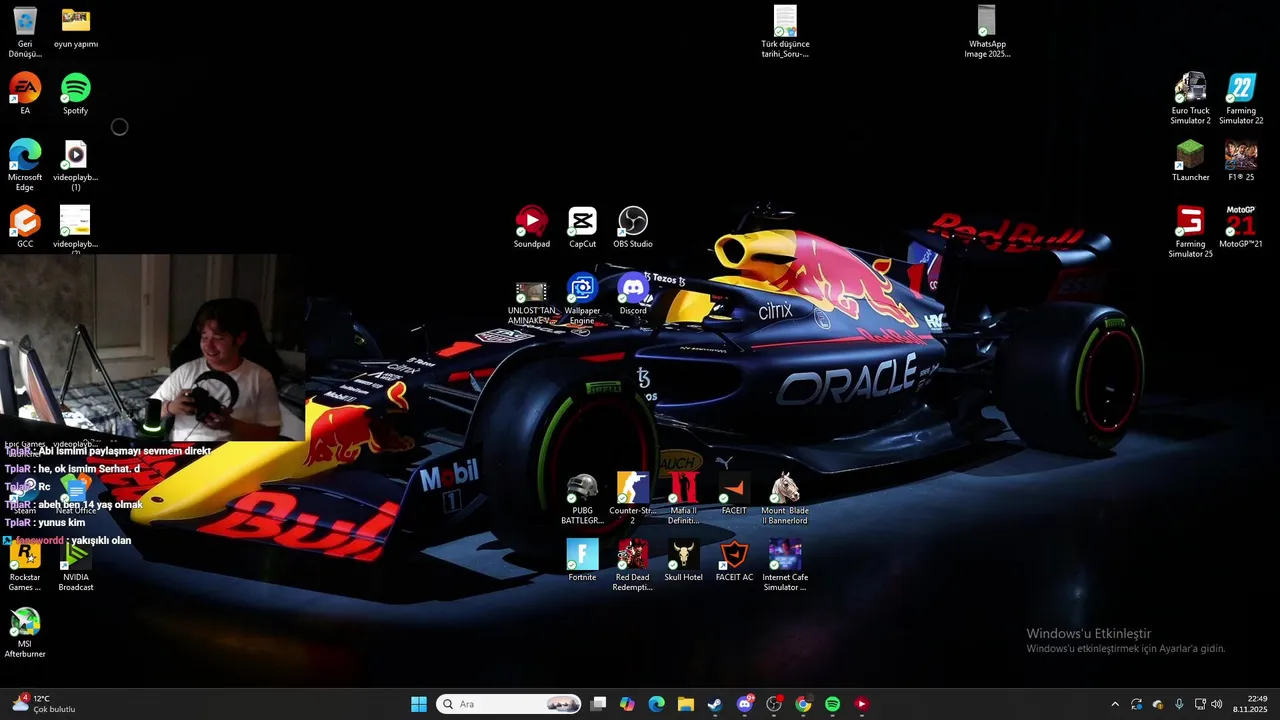
Task: Open the clock showing 22:49 date panel
Action: [1250, 704]
